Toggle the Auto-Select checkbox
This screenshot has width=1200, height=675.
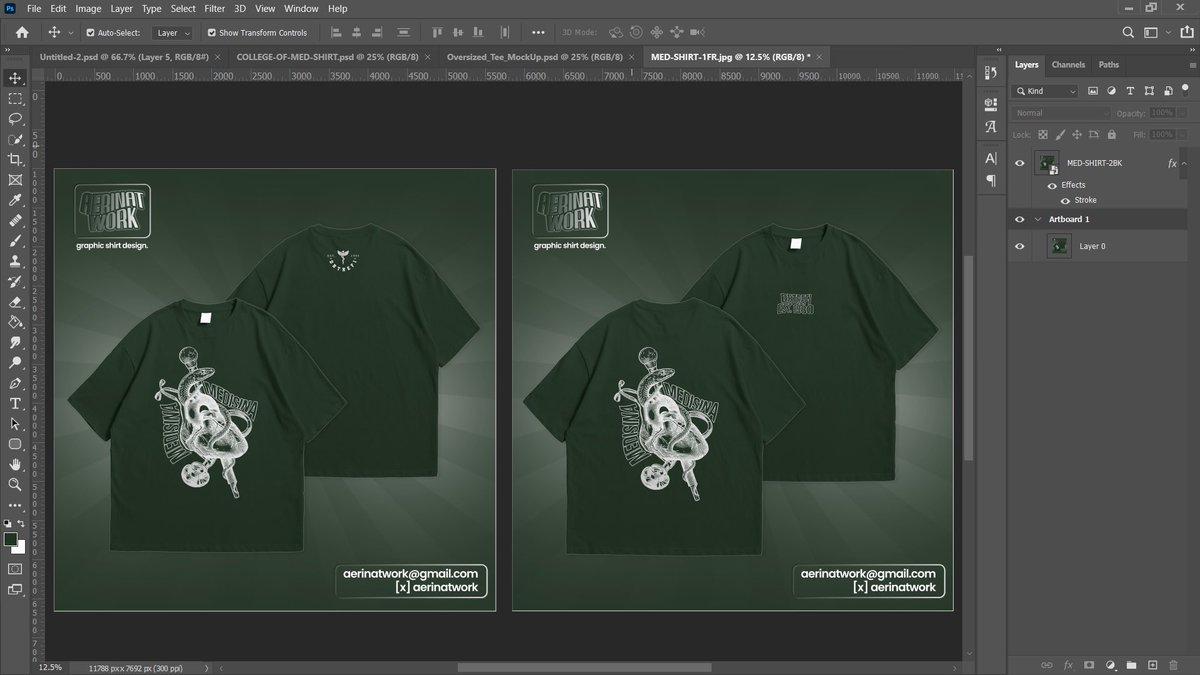90,32
